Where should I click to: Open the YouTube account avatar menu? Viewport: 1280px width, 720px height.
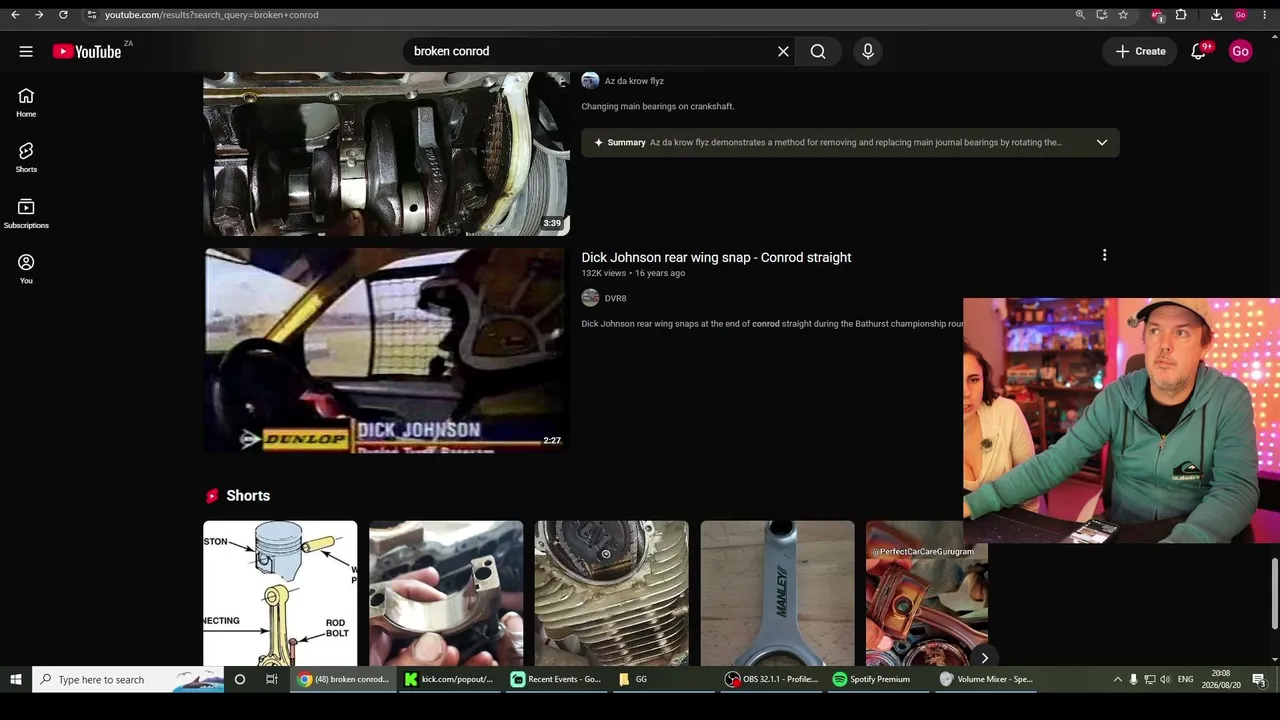click(x=1240, y=51)
